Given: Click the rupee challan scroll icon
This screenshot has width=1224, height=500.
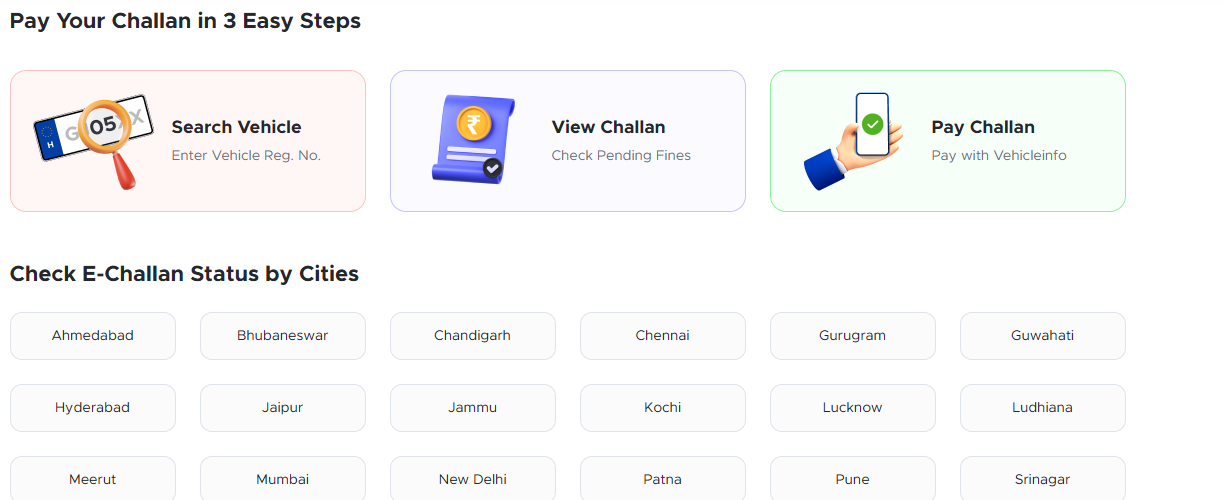Looking at the screenshot, I should coord(473,139).
